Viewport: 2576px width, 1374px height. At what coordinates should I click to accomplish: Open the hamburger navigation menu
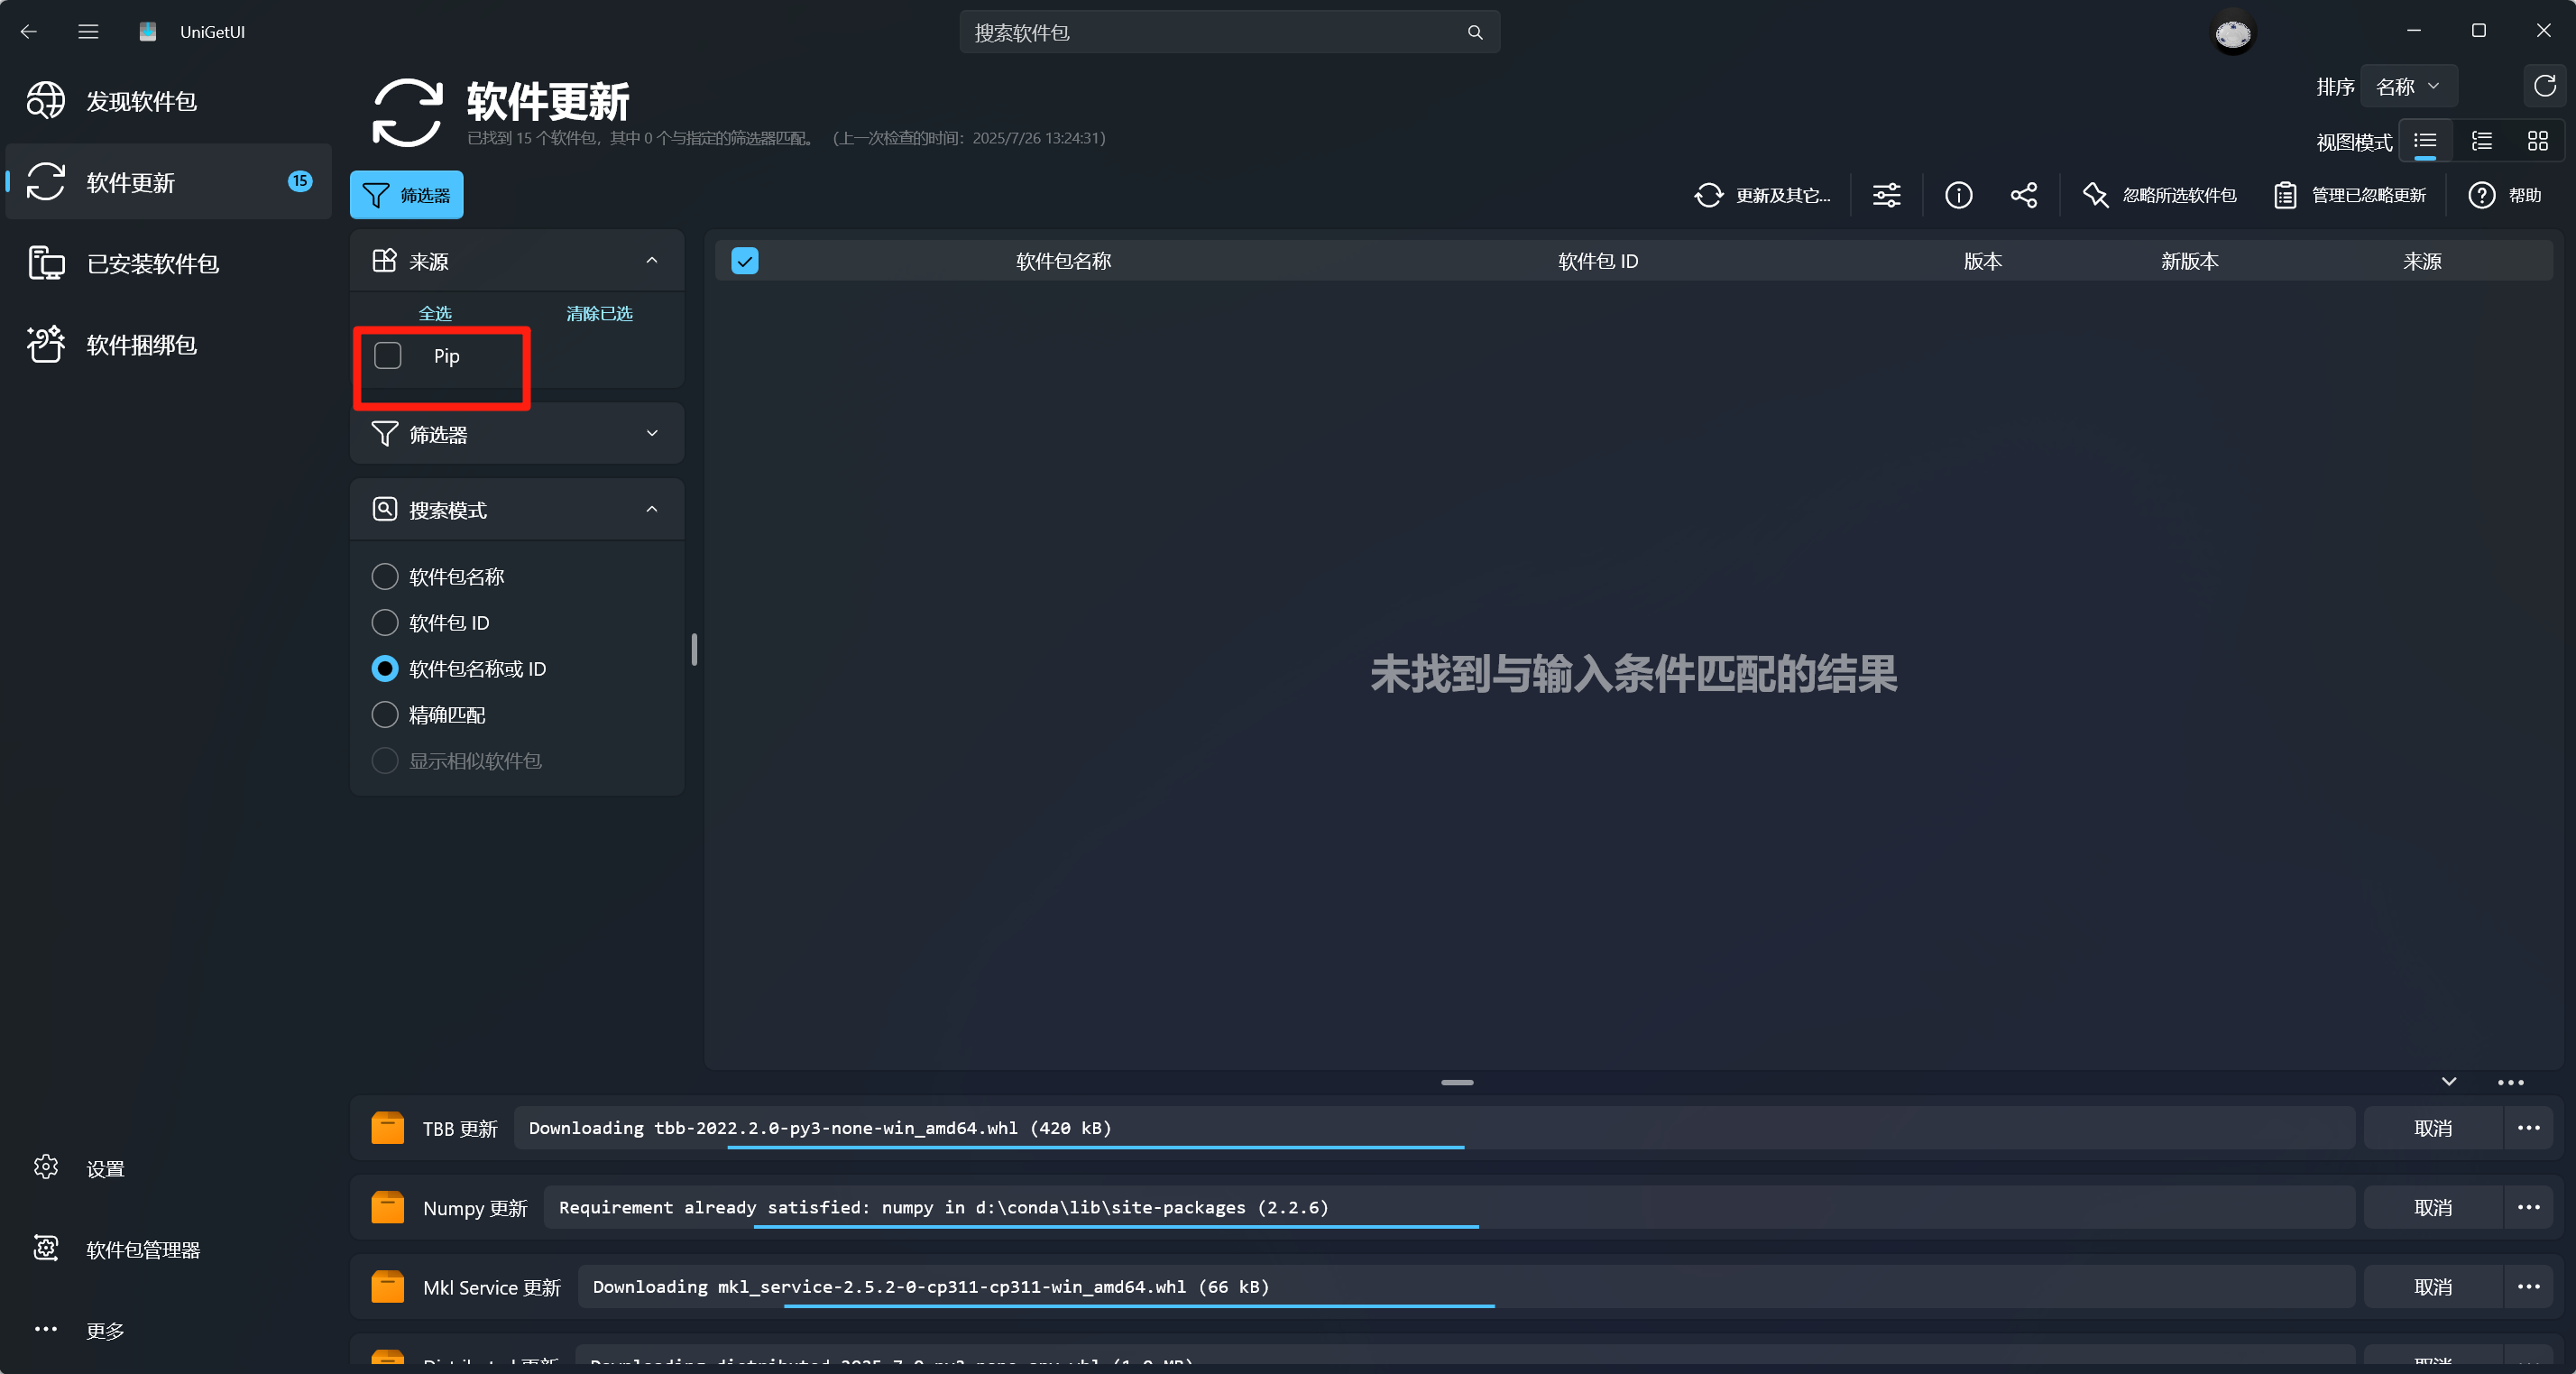(88, 31)
